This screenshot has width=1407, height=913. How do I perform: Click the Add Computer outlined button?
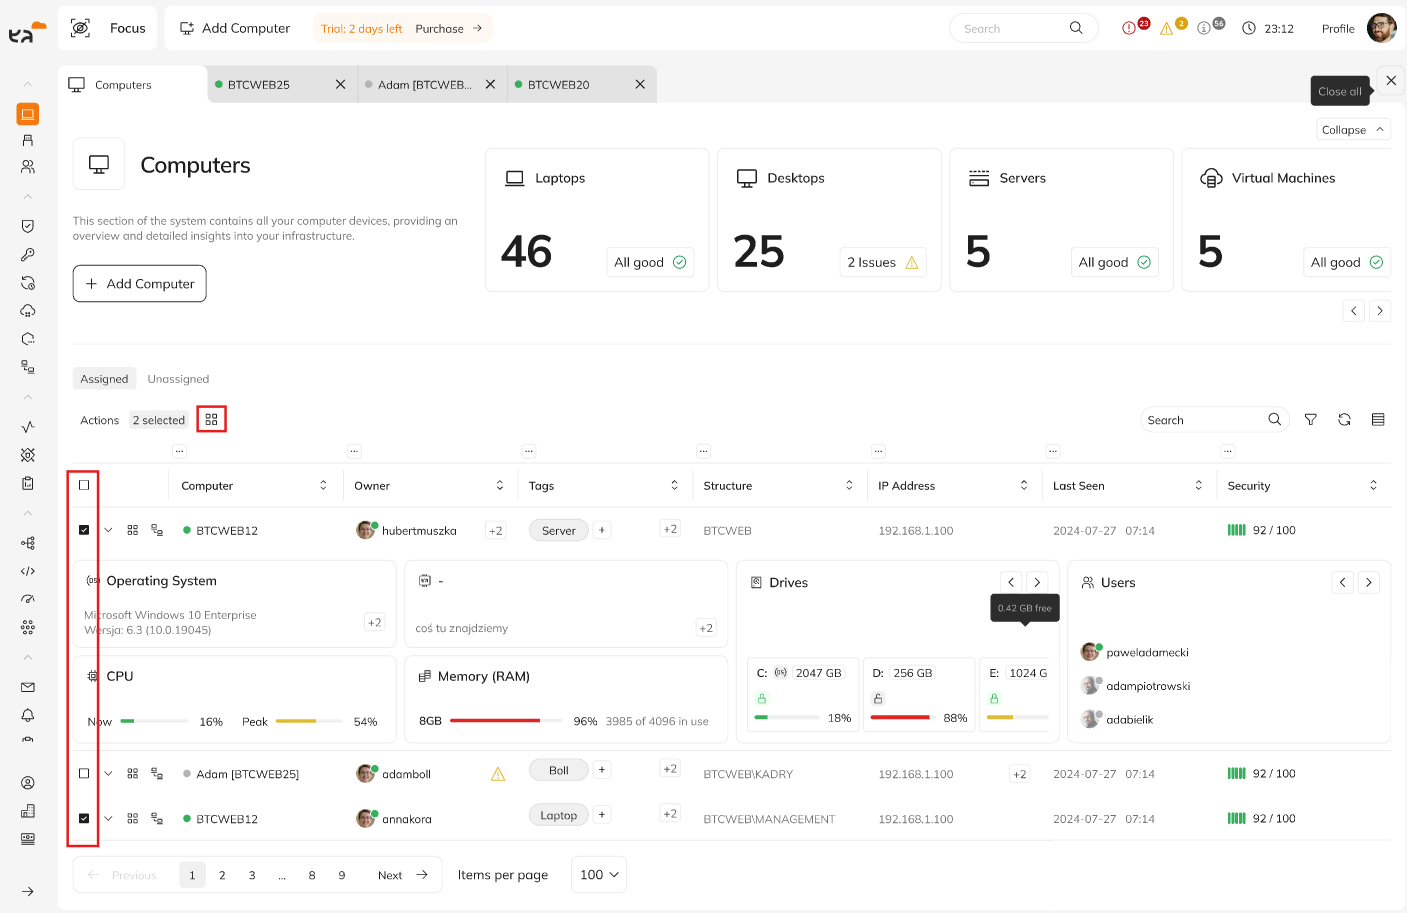140,284
